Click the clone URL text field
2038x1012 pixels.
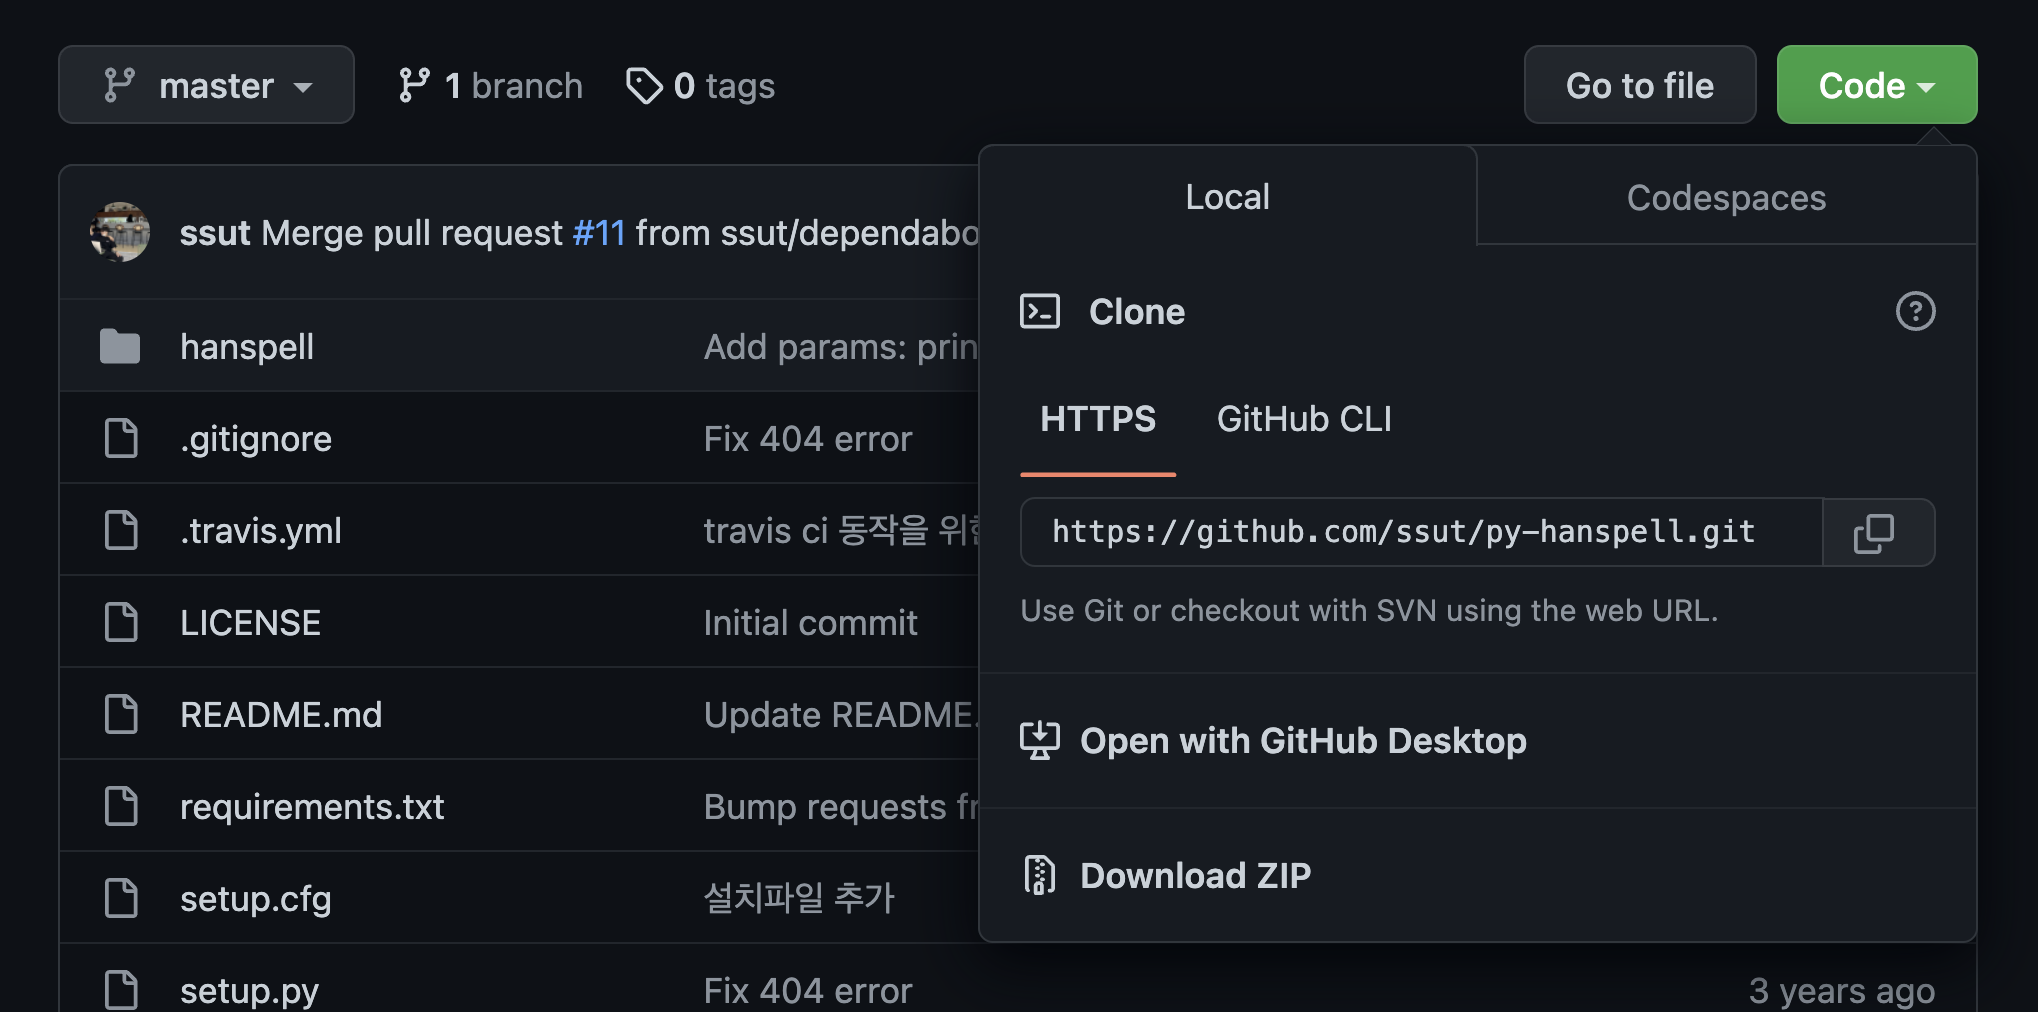(x=1421, y=533)
